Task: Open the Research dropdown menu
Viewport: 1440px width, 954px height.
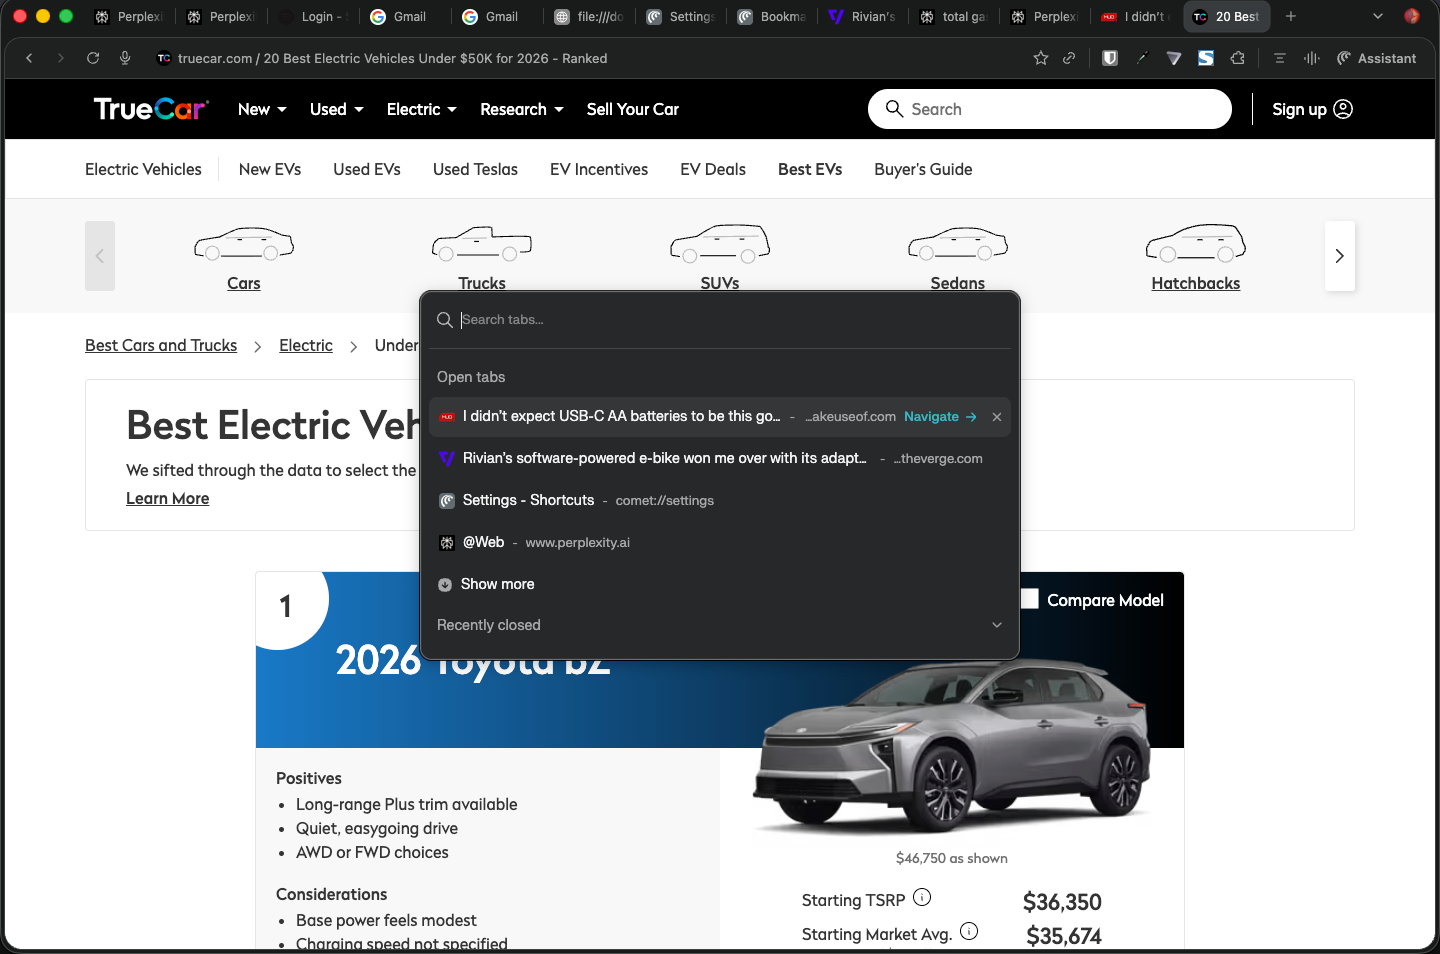Action: click(x=521, y=109)
